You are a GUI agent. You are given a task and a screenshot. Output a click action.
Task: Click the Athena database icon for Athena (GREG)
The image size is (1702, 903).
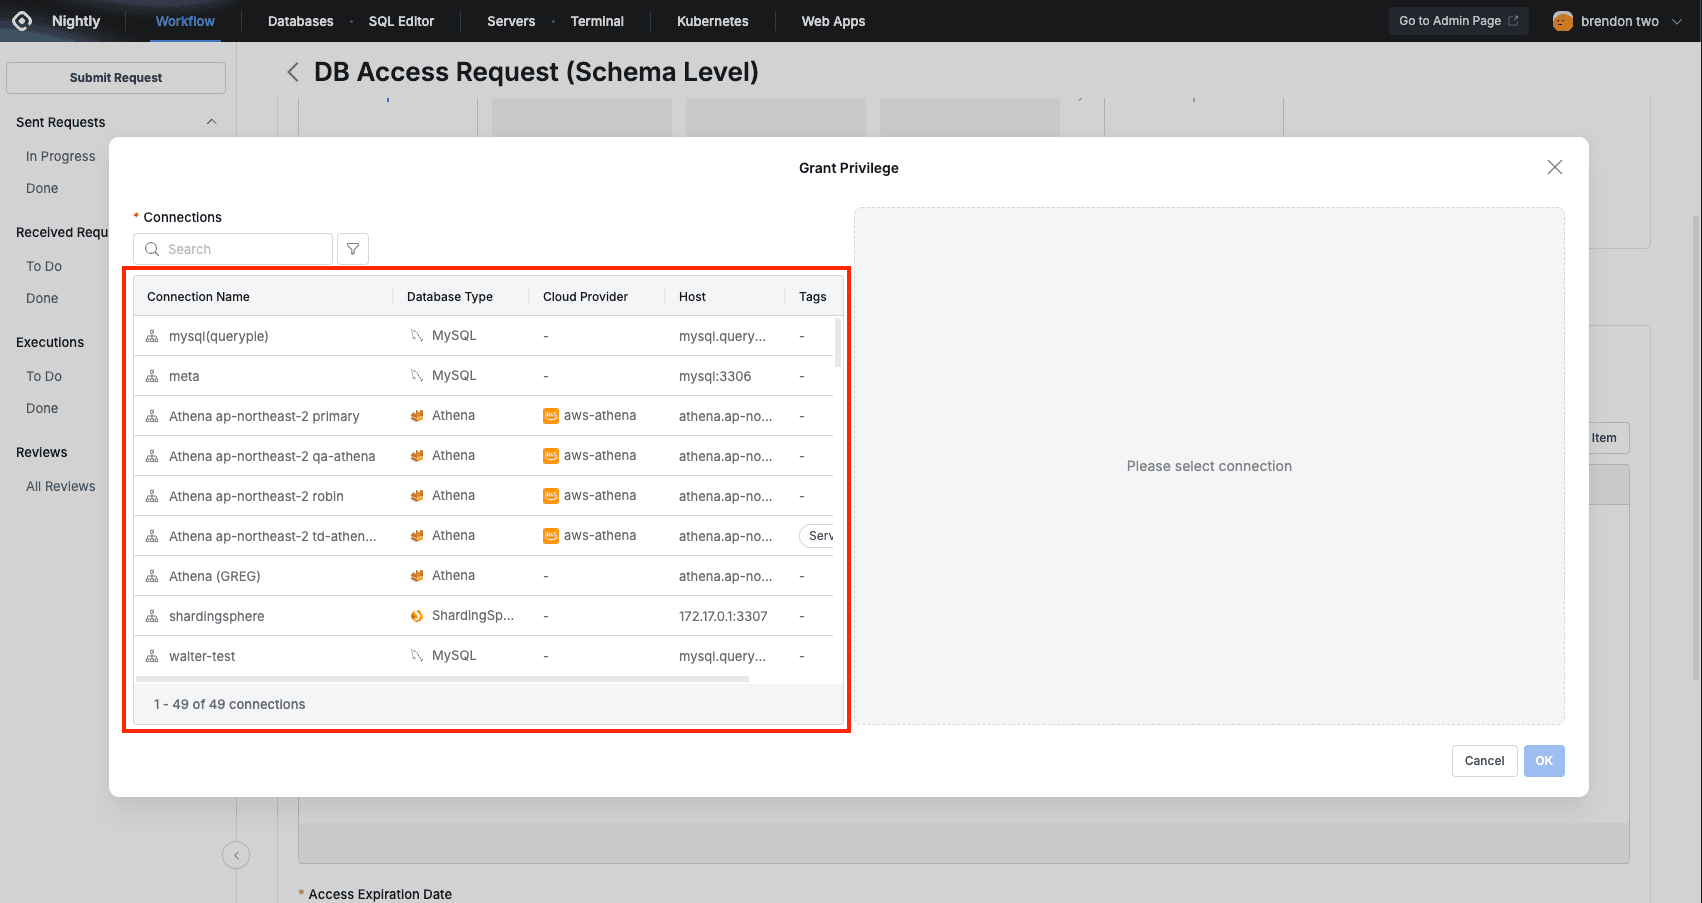click(417, 576)
